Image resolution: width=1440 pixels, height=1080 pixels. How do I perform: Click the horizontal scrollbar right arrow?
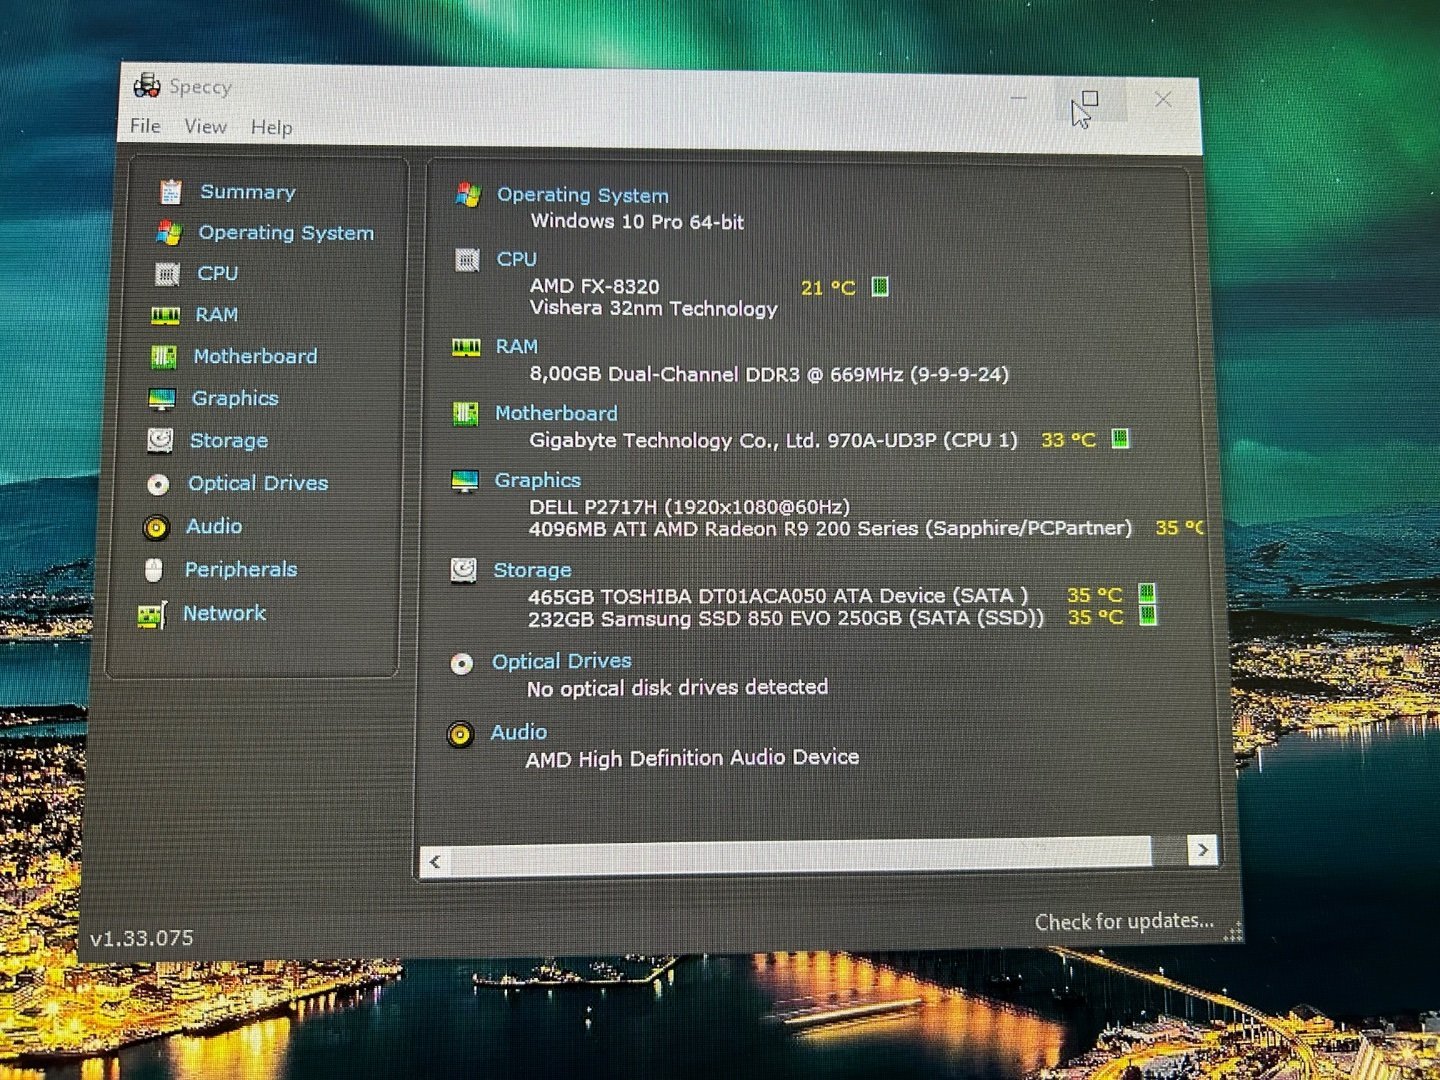(1202, 850)
